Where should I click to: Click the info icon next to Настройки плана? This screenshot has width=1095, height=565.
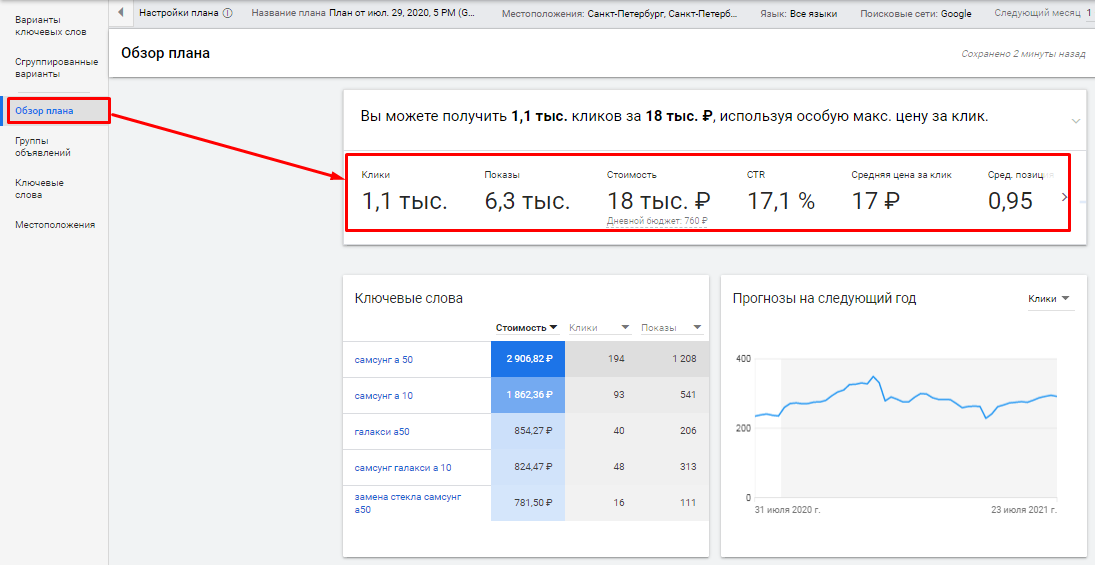click(228, 13)
